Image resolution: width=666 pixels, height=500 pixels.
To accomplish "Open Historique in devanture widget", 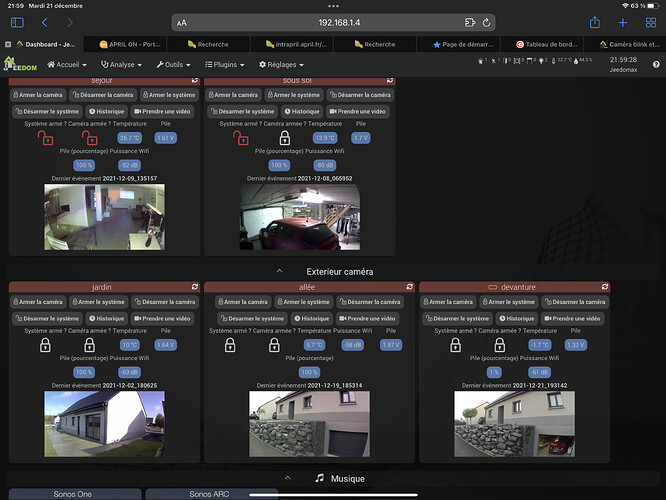I will pos(517,318).
